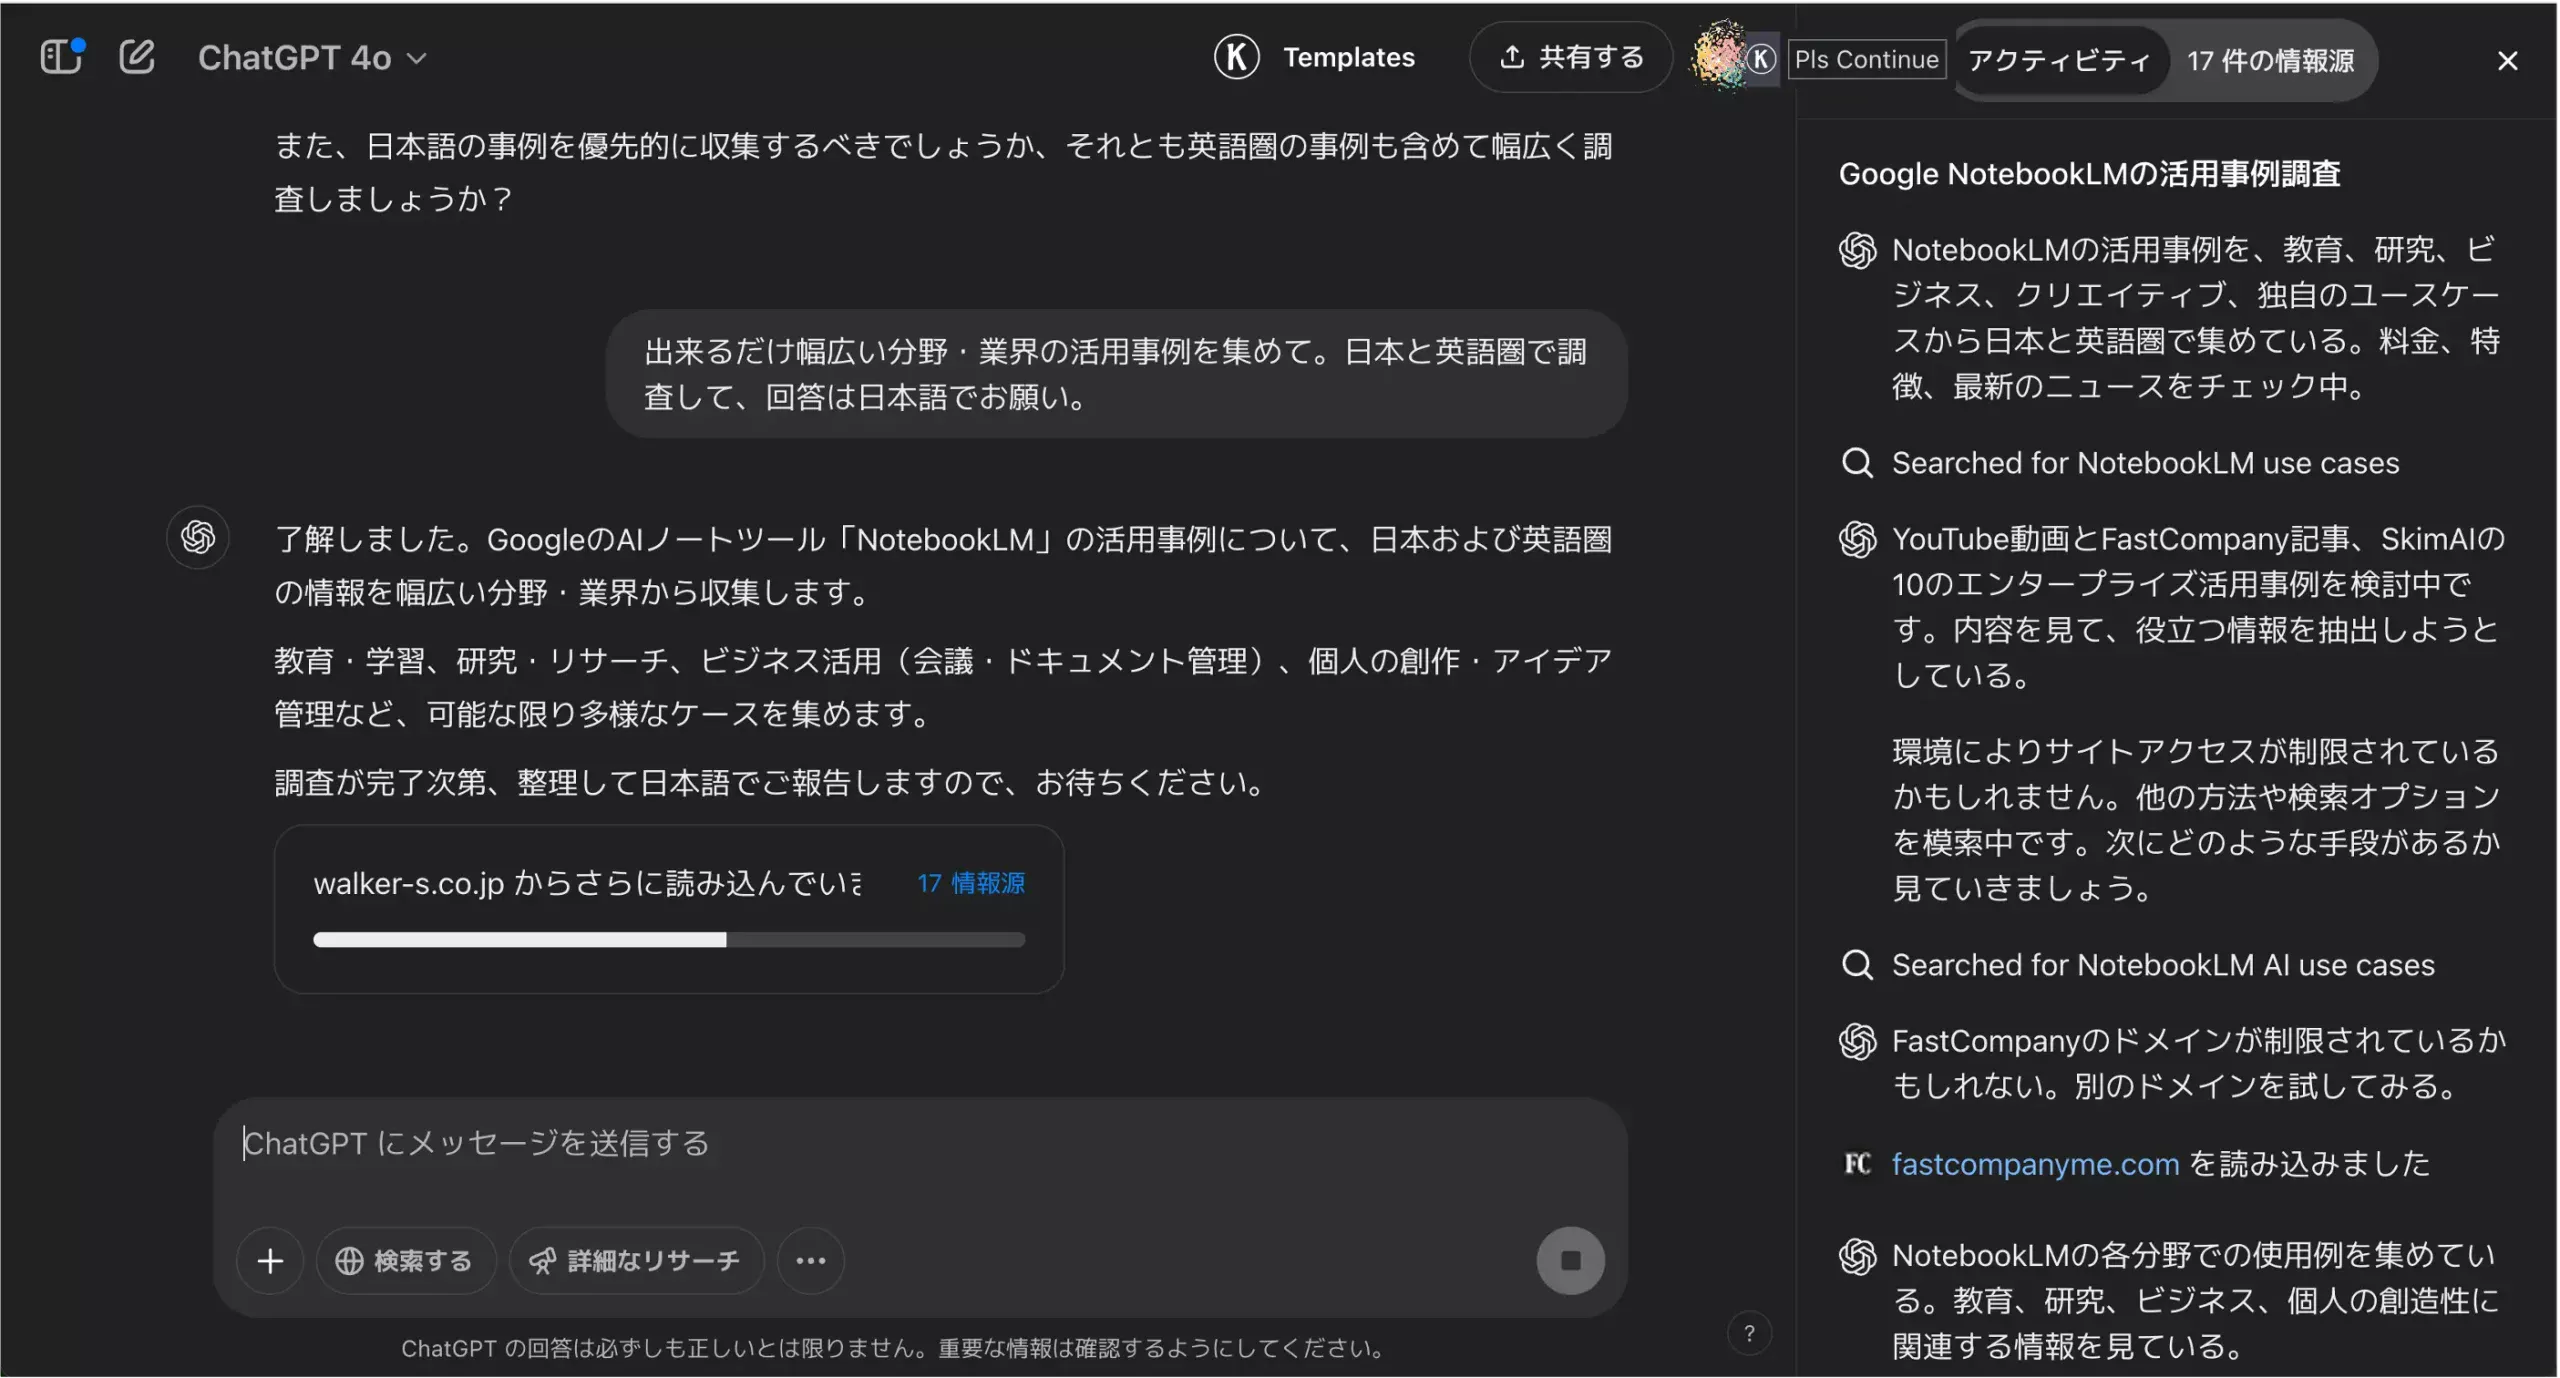Click the sidebar toggle icon
Screen dimensions: 2560x1378
coord(59,56)
